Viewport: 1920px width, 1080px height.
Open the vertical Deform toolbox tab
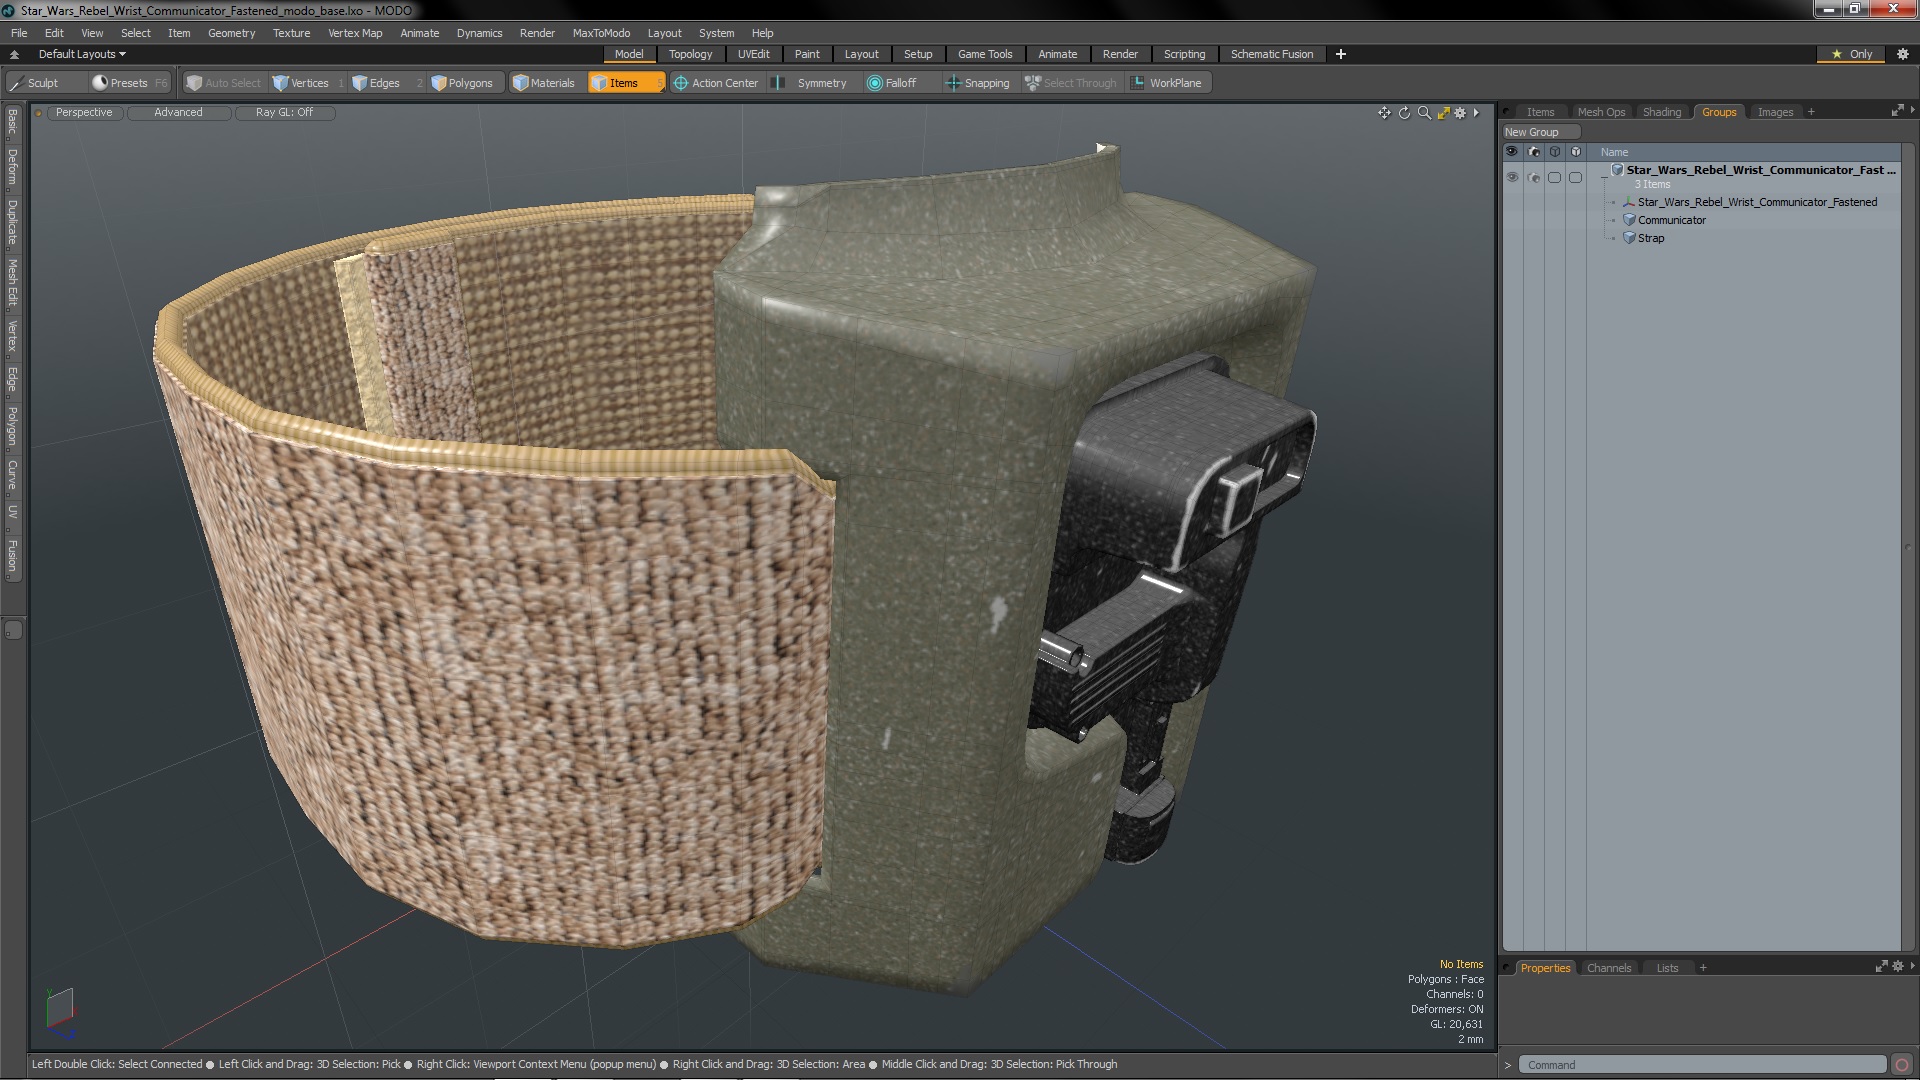point(12,167)
